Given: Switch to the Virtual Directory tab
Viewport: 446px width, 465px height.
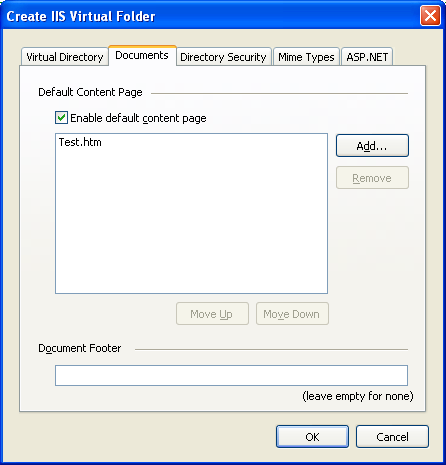Looking at the screenshot, I should pyautogui.click(x=65, y=57).
